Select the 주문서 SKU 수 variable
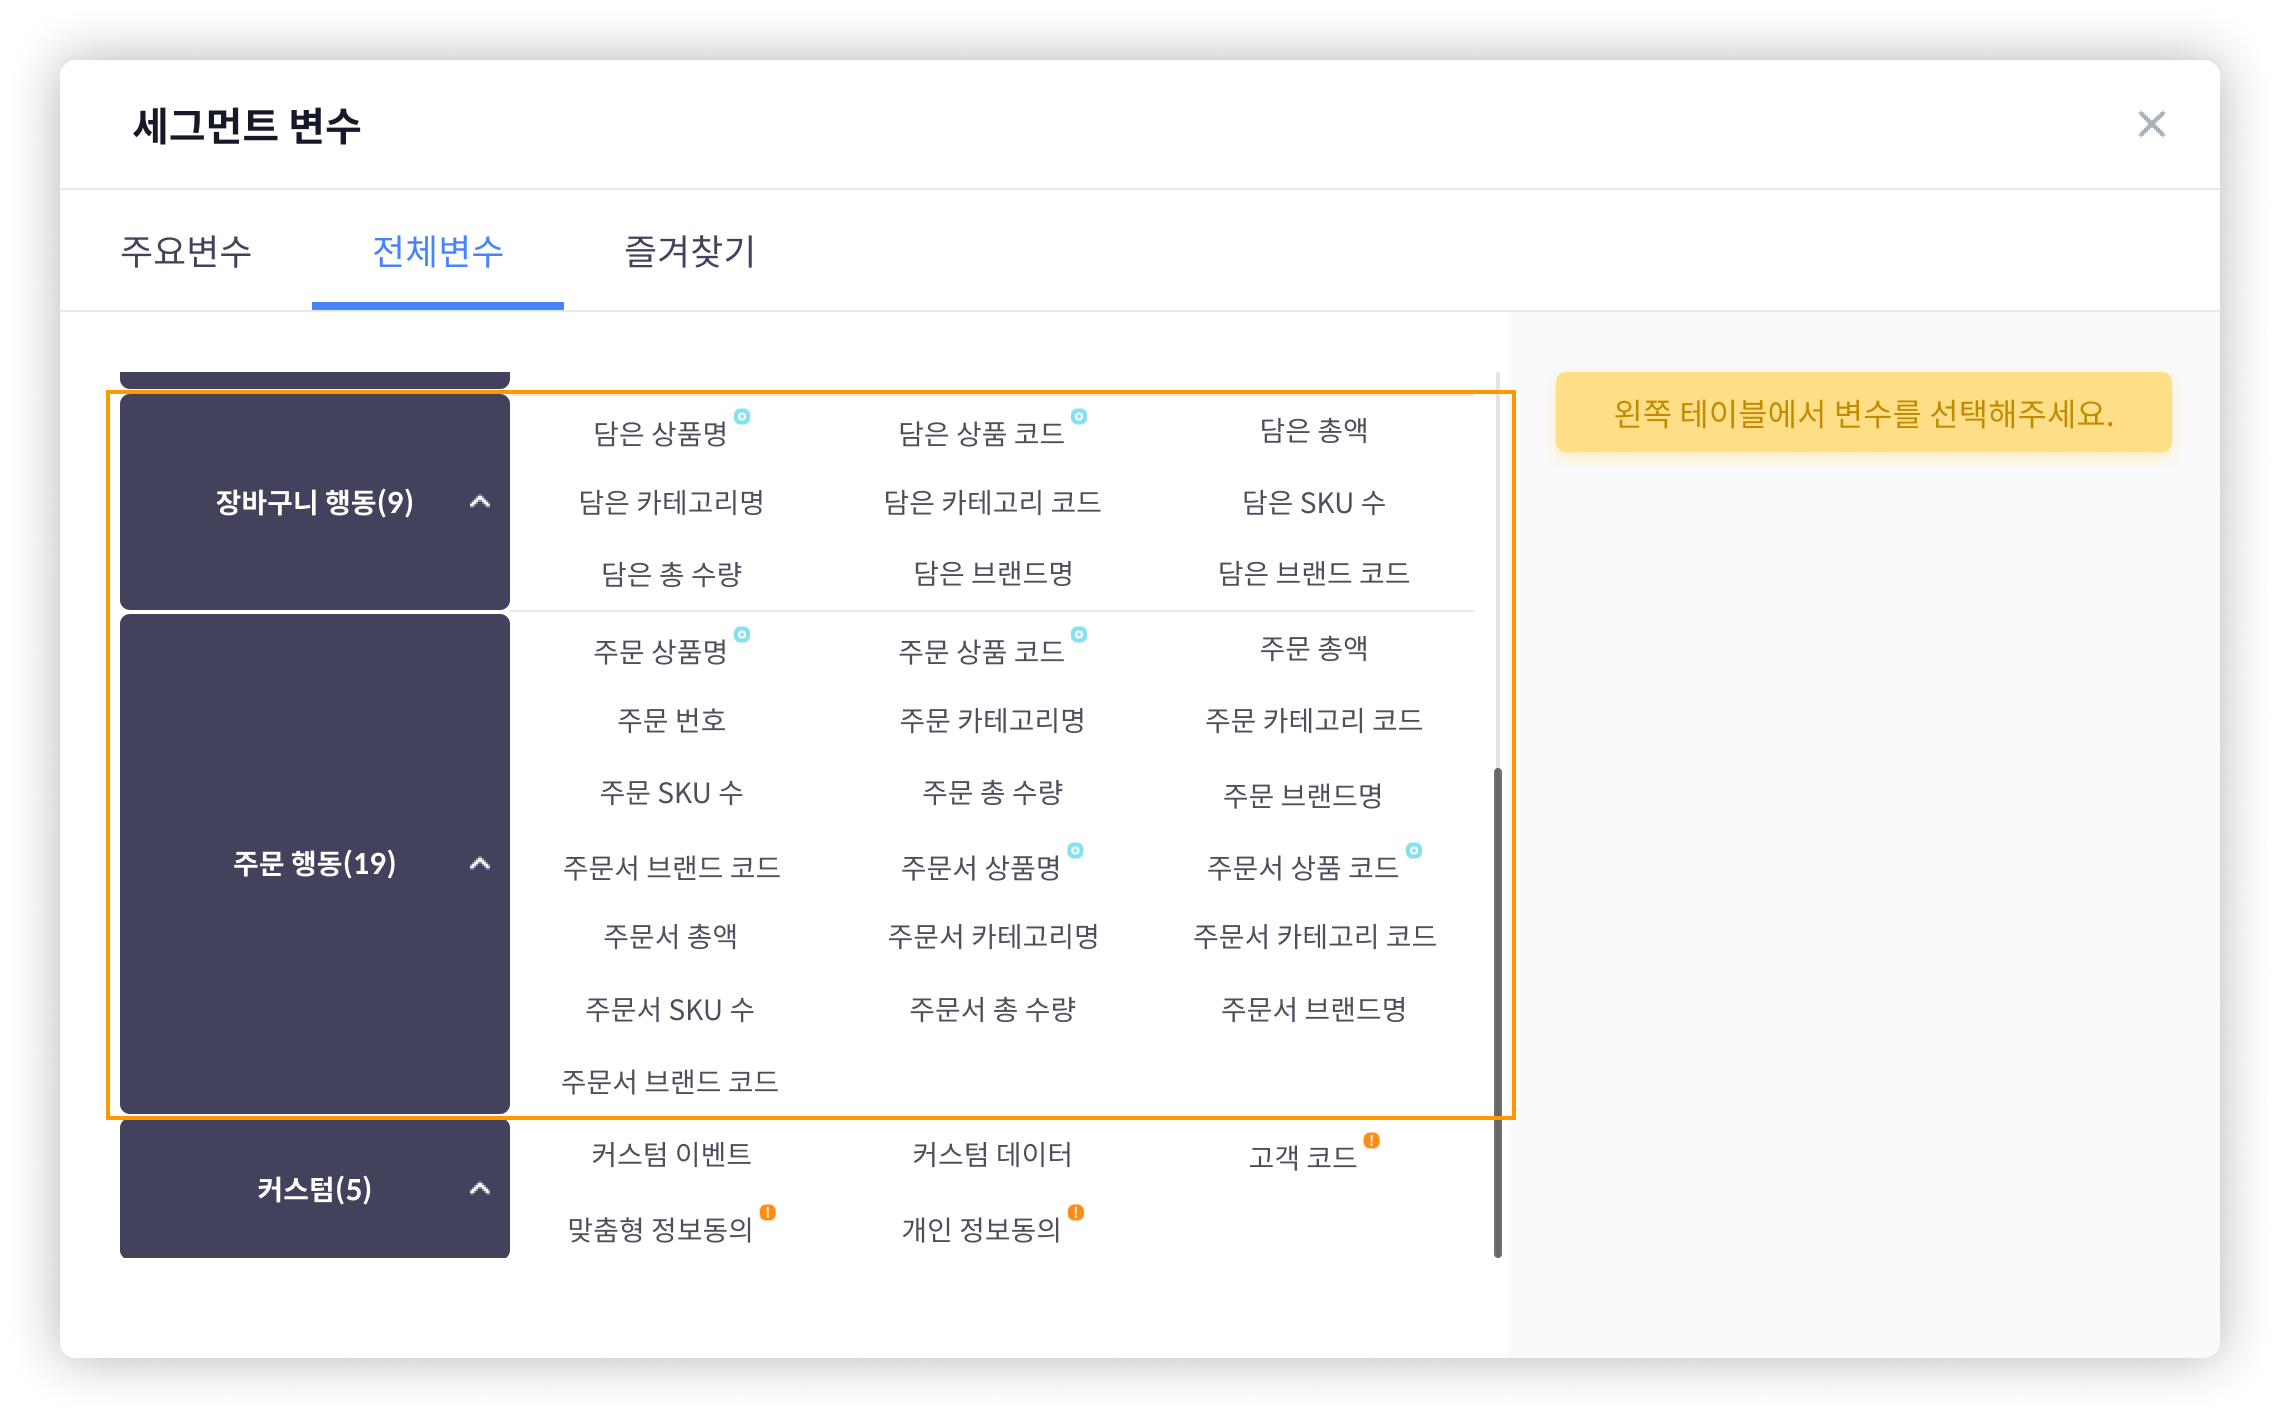 tap(670, 1010)
